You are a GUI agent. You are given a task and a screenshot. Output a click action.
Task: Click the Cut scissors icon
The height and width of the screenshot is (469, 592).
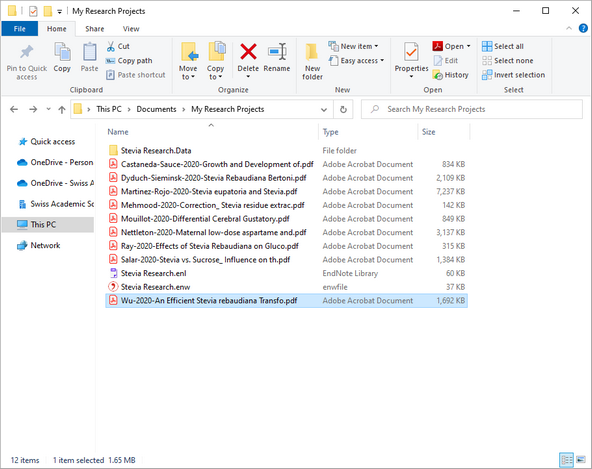click(111, 46)
